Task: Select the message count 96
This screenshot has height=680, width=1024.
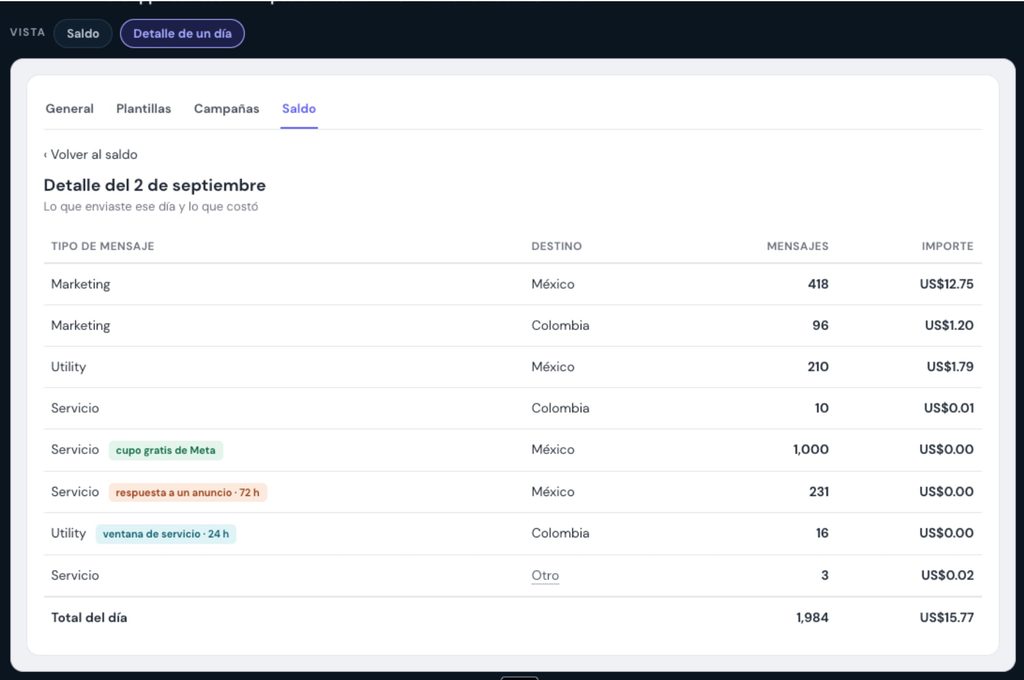Action: click(x=820, y=325)
